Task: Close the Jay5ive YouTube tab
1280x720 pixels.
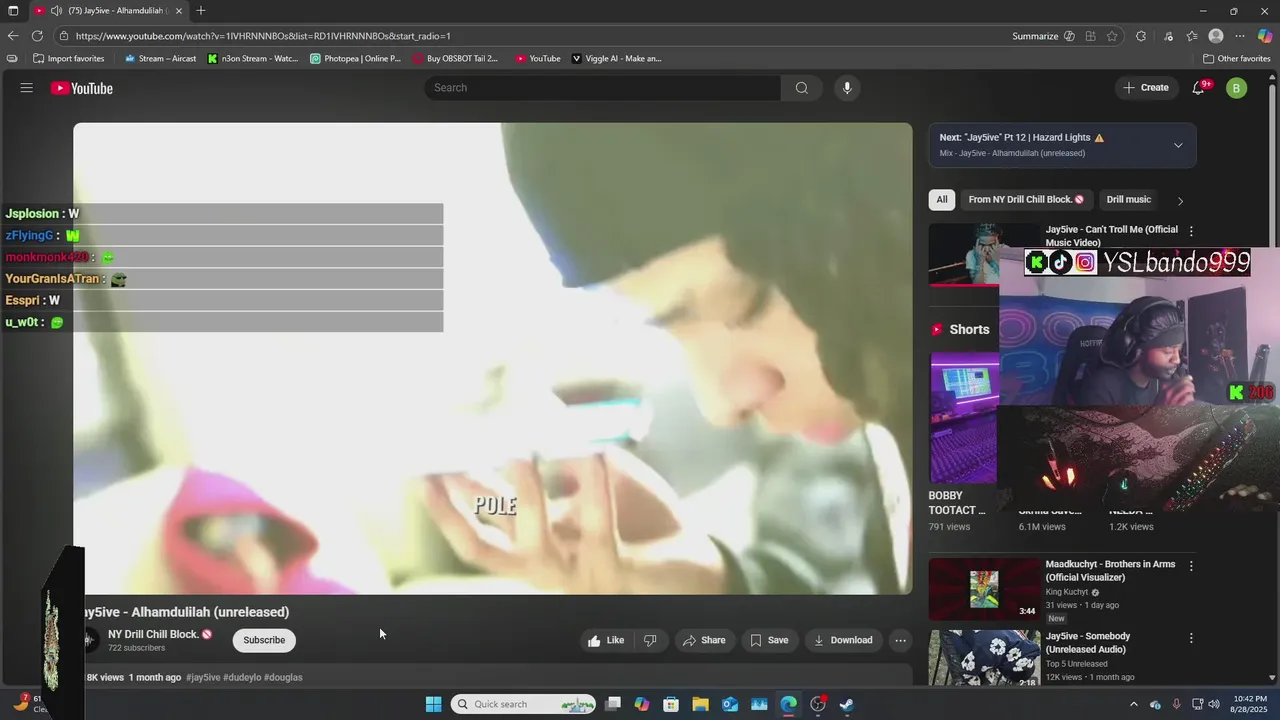Action: tap(179, 11)
